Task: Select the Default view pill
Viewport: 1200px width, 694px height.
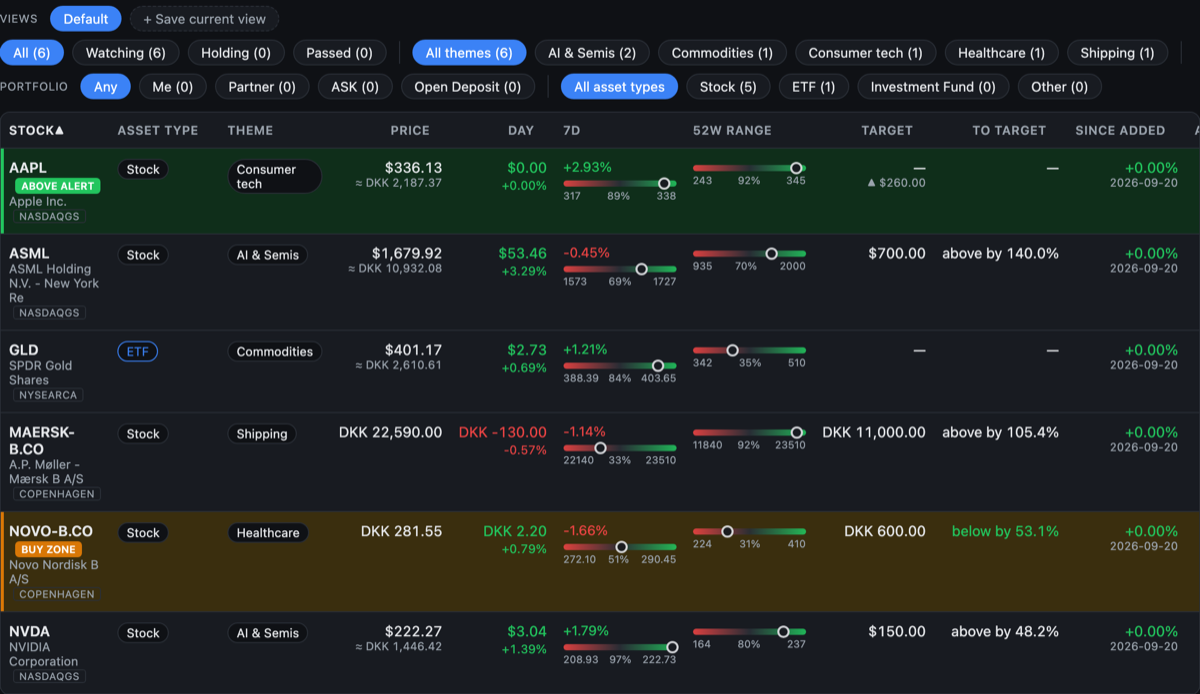Action: pyautogui.click(x=86, y=19)
